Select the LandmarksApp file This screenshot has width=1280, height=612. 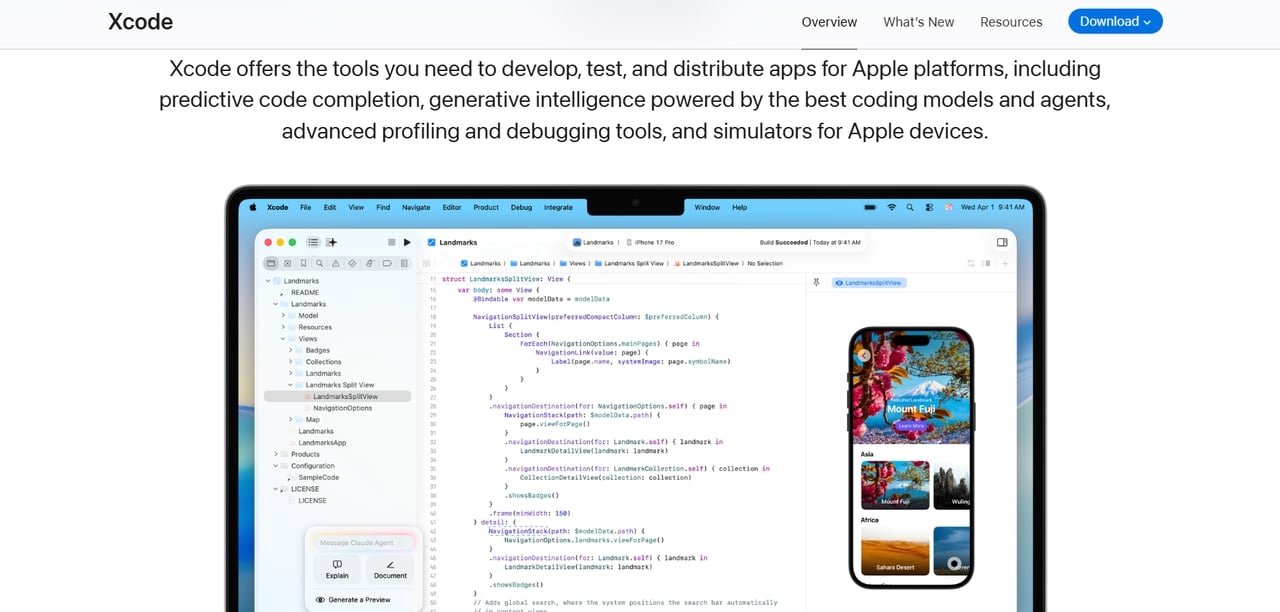[x=322, y=443]
